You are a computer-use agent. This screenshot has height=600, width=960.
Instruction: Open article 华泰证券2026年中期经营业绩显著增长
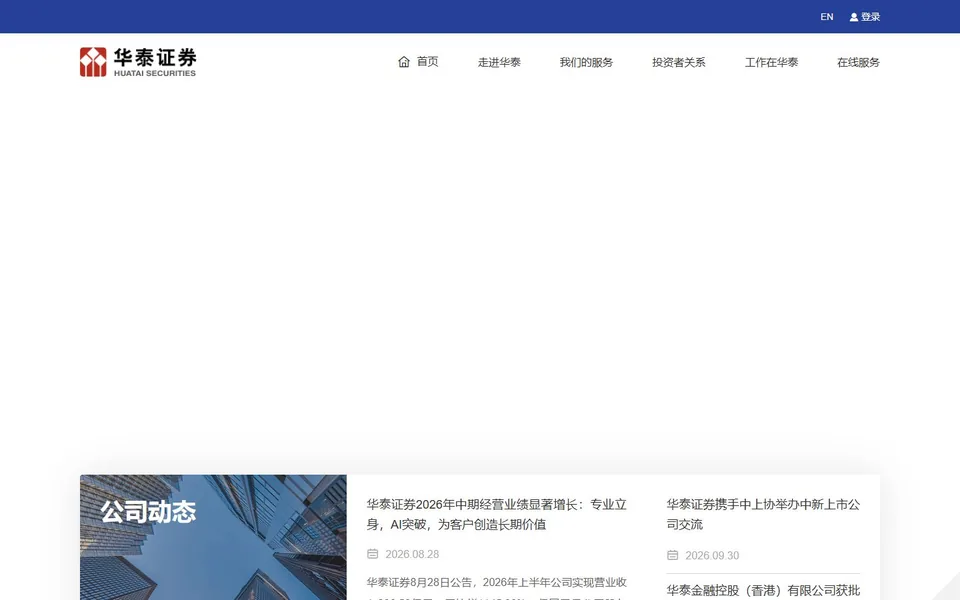[497, 514]
